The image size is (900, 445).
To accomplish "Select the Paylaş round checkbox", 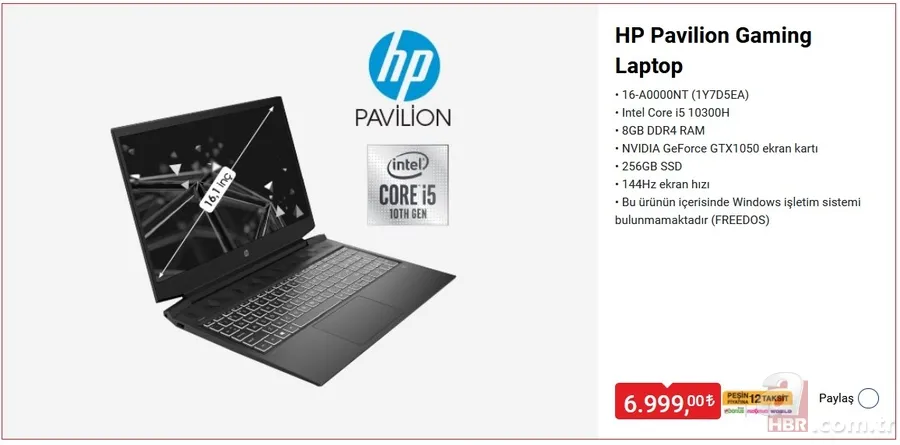I will pyautogui.click(x=868, y=398).
